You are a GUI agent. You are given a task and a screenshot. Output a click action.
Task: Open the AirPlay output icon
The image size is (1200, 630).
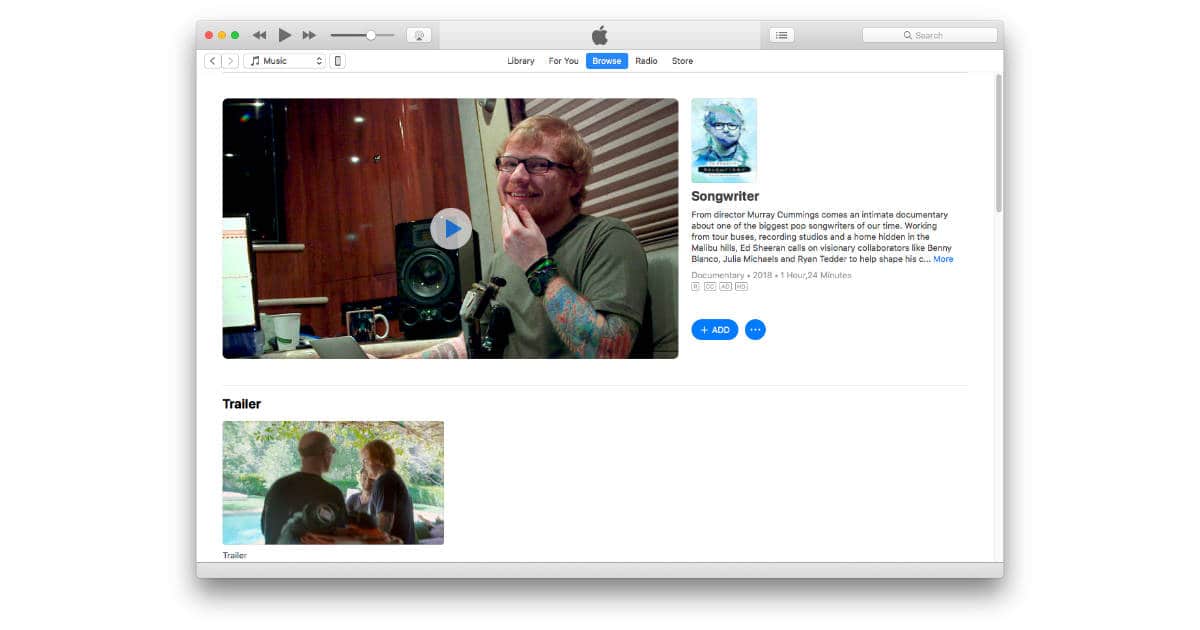(419, 35)
